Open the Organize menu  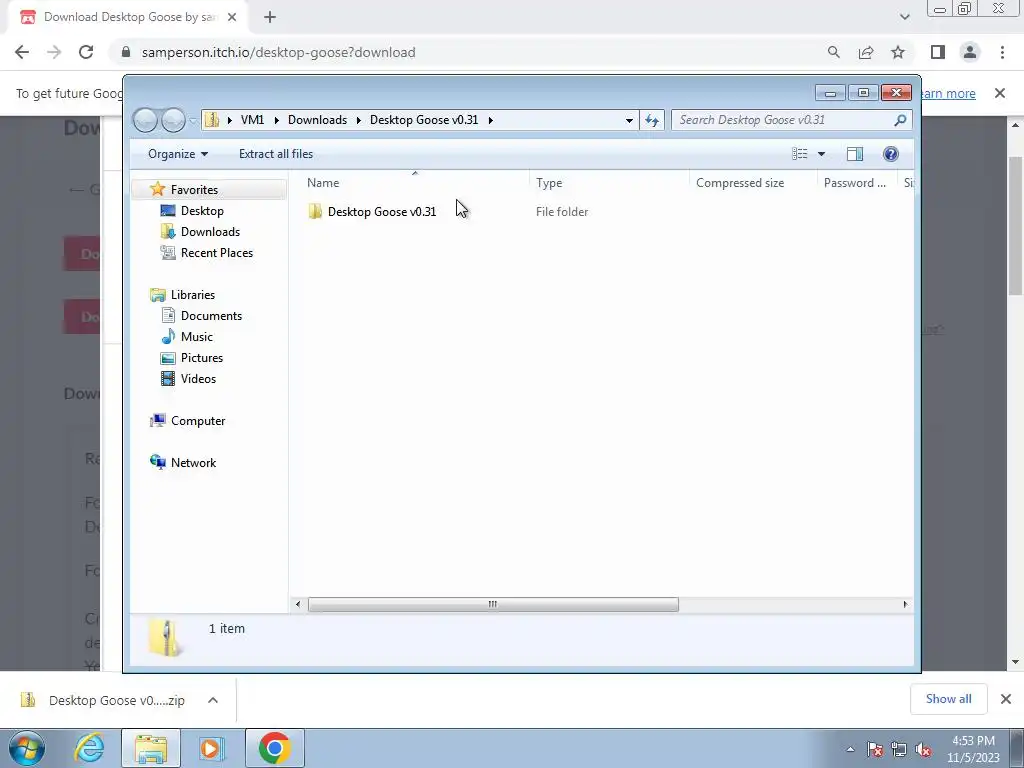point(178,154)
